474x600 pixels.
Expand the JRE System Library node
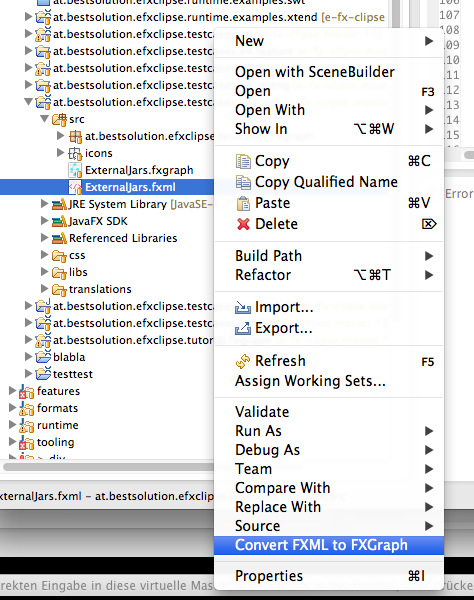pos(45,204)
